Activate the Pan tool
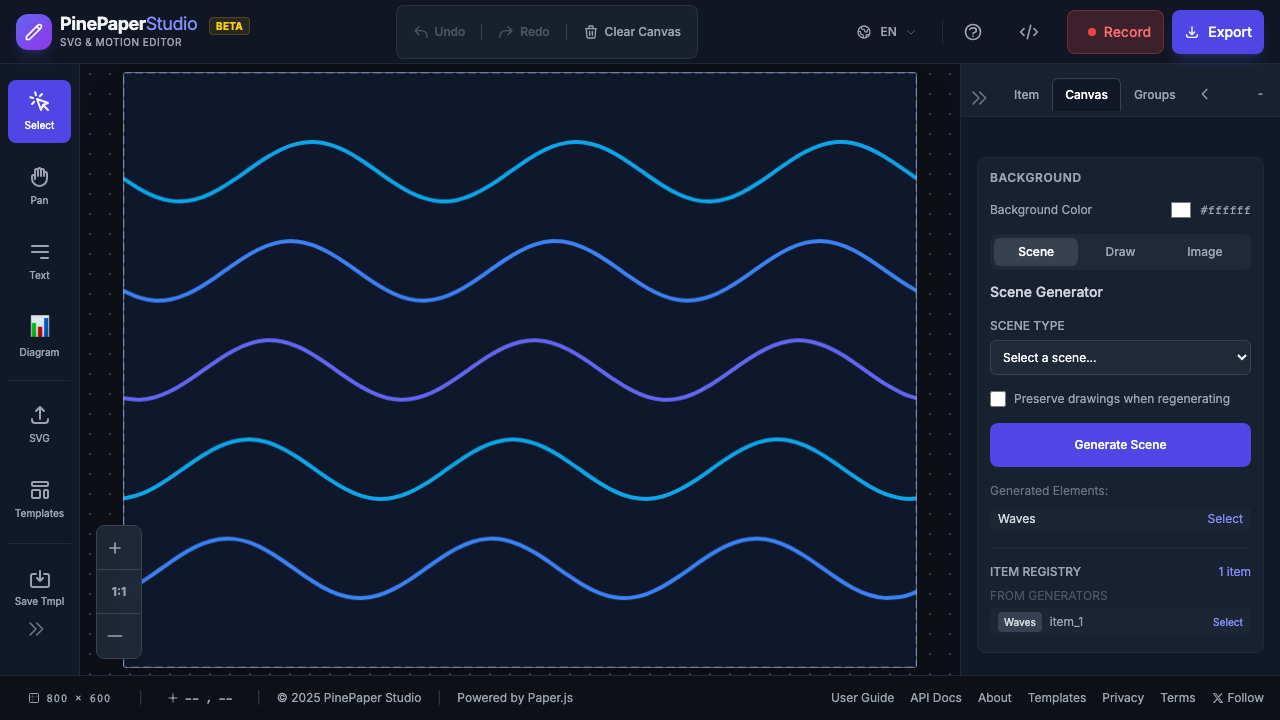This screenshot has width=1280, height=720. coord(39,184)
